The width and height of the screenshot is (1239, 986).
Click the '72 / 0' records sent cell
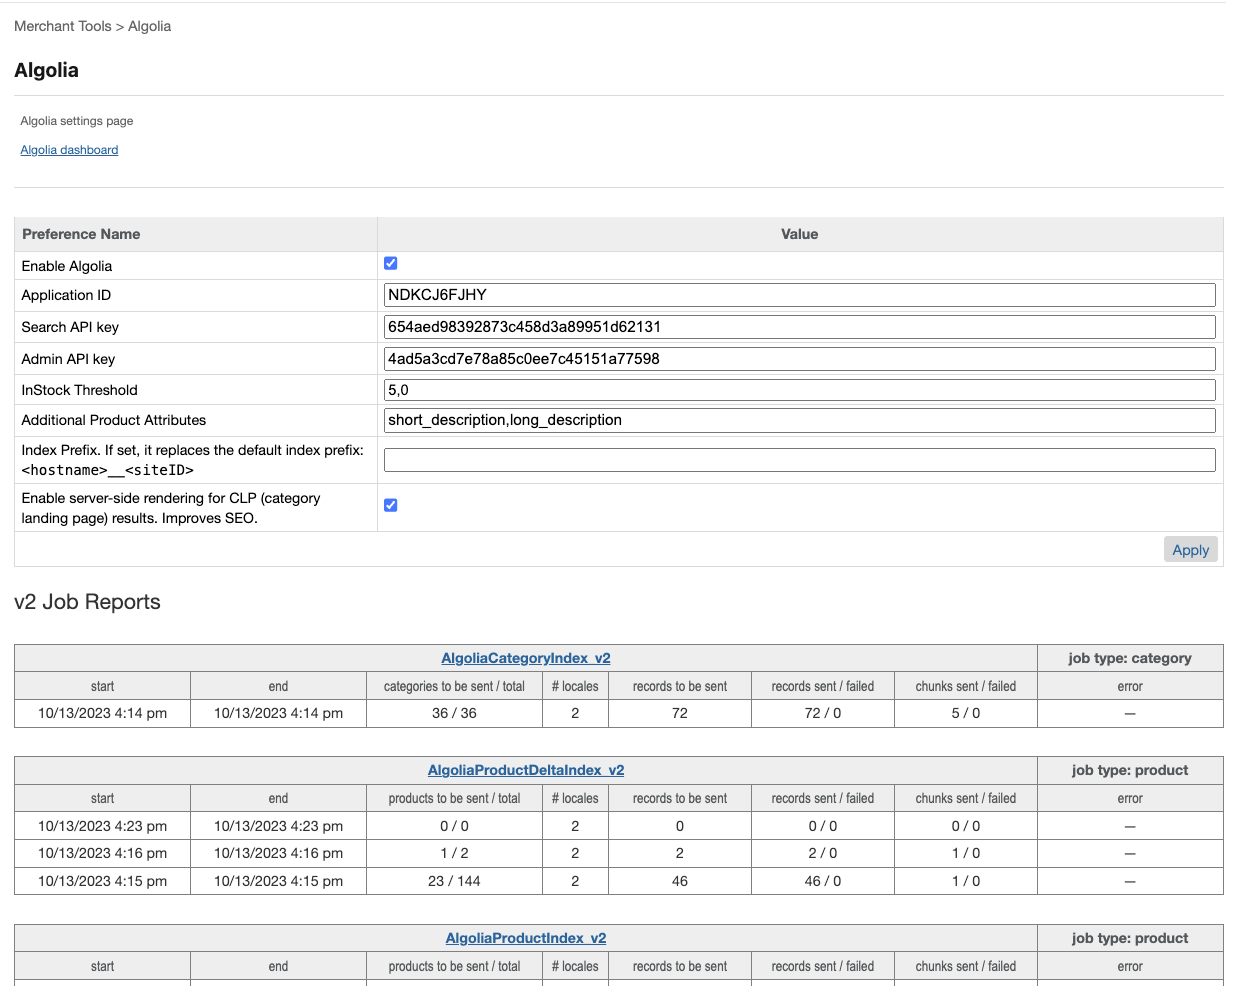click(x=823, y=713)
